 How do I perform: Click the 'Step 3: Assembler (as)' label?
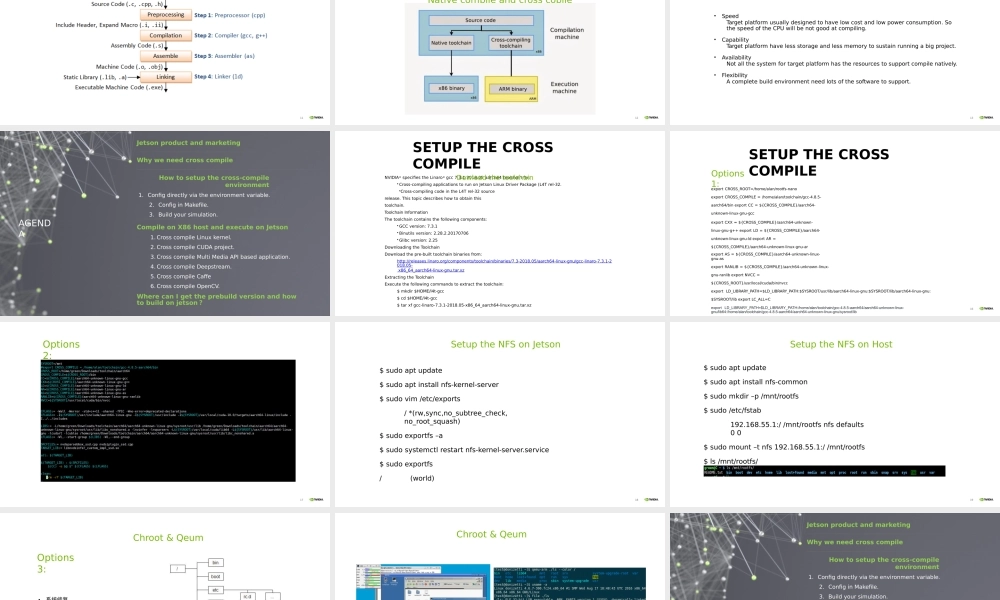[x=224, y=56]
